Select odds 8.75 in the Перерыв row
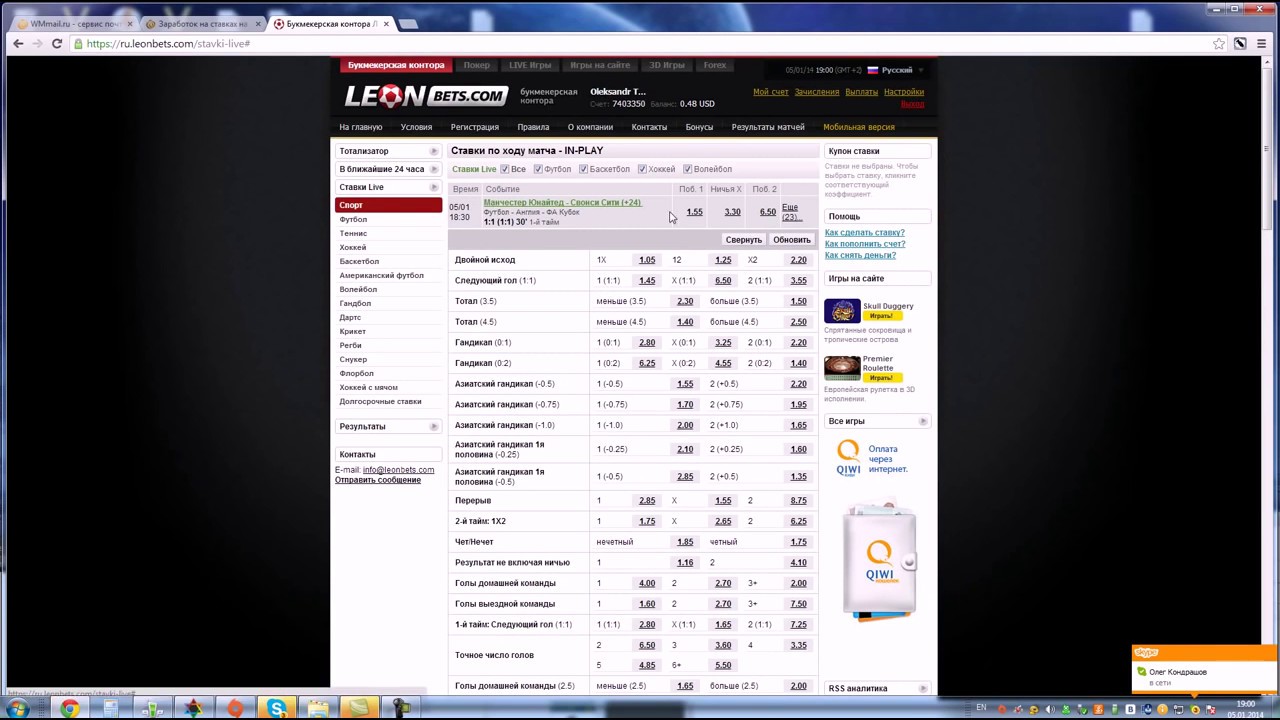The image size is (1280, 720). [798, 500]
